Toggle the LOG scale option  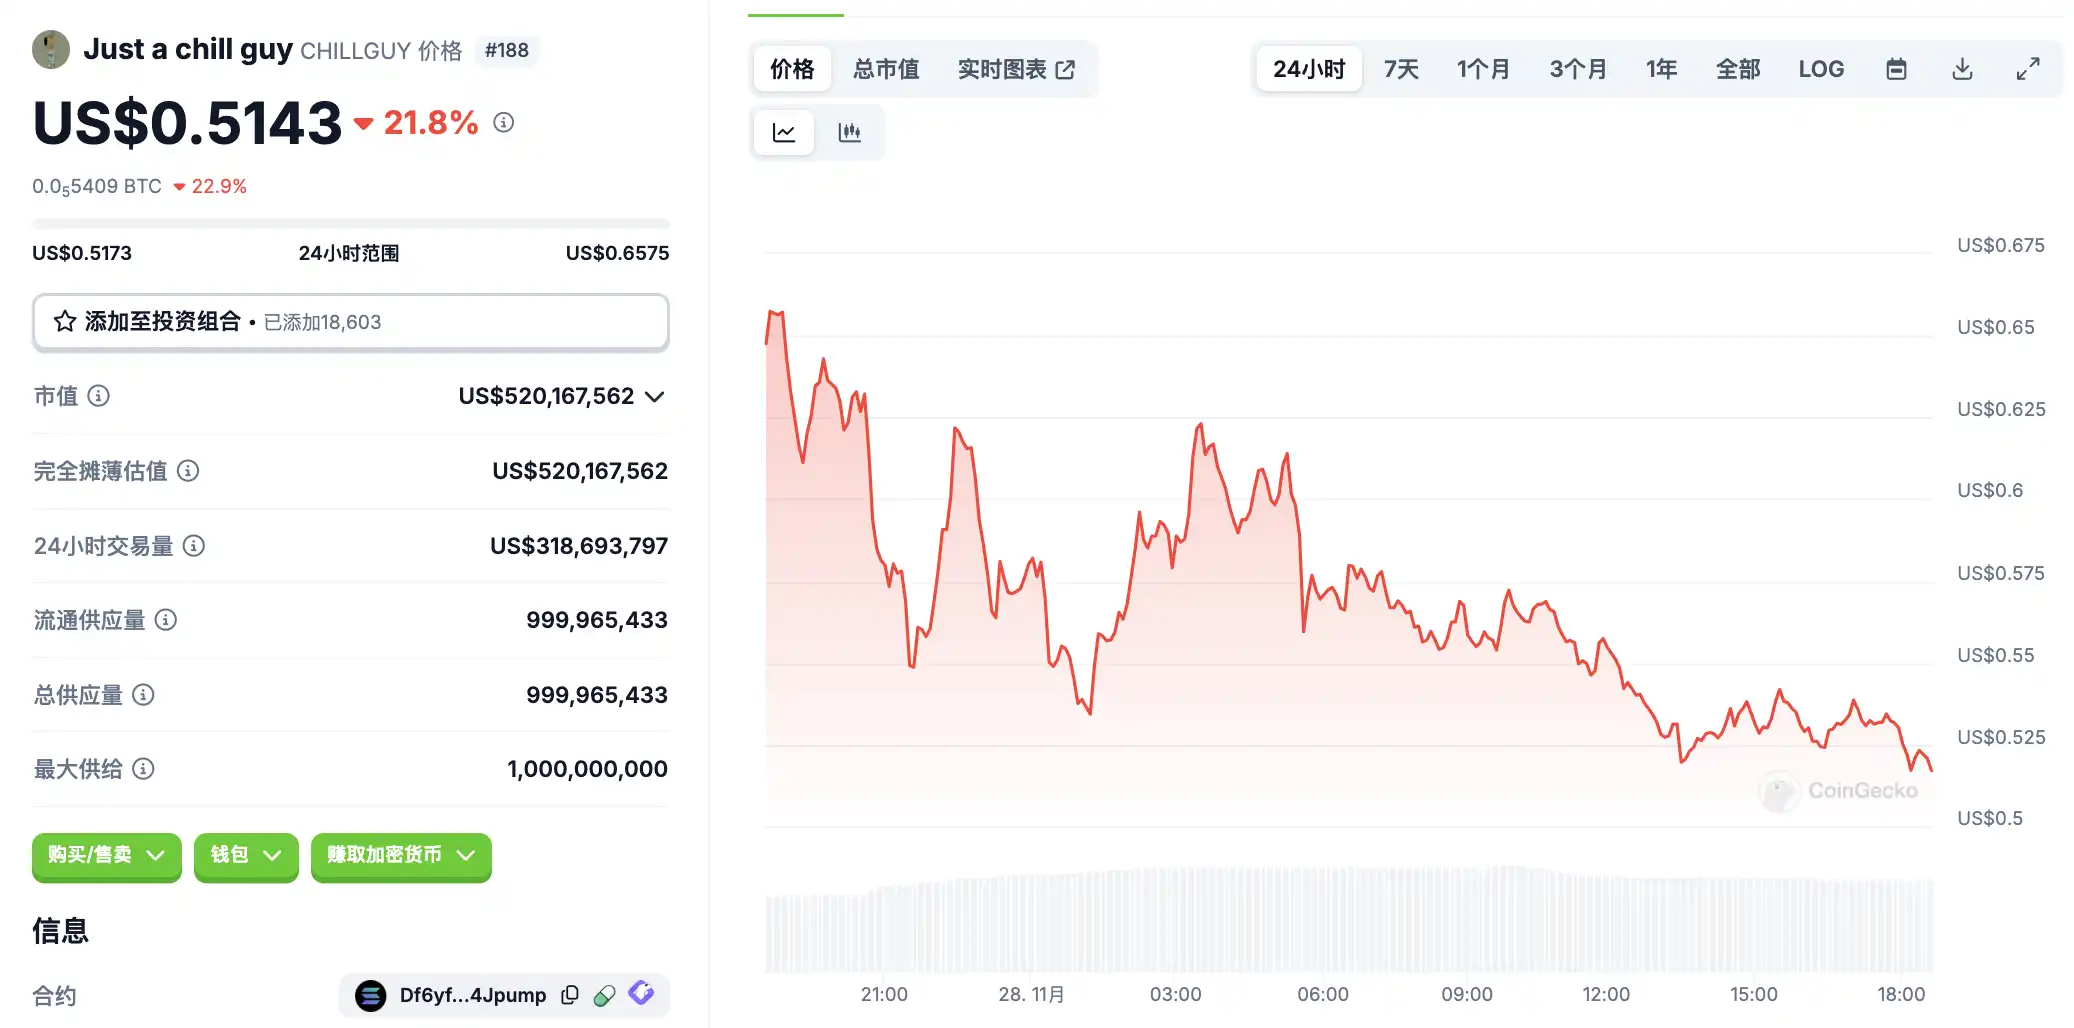tap(1820, 69)
